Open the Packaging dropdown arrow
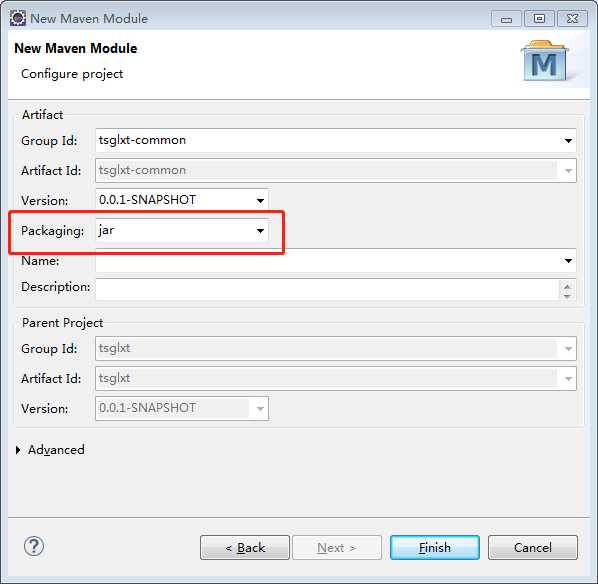This screenshot has width=598, height=584. click(260, 230)
